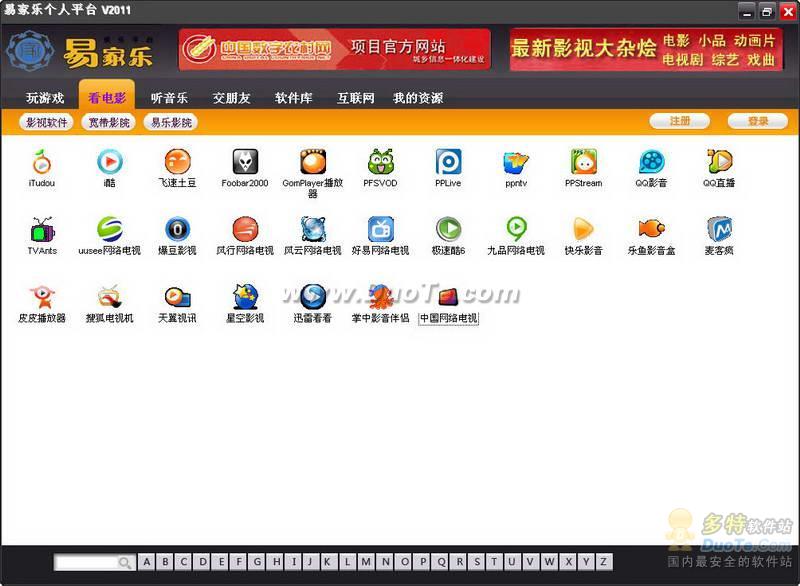The height and width of the screenshot is (586, 800).
Task: Launch the 掌中影音伴侣 icon
Action: click(381, 297)
